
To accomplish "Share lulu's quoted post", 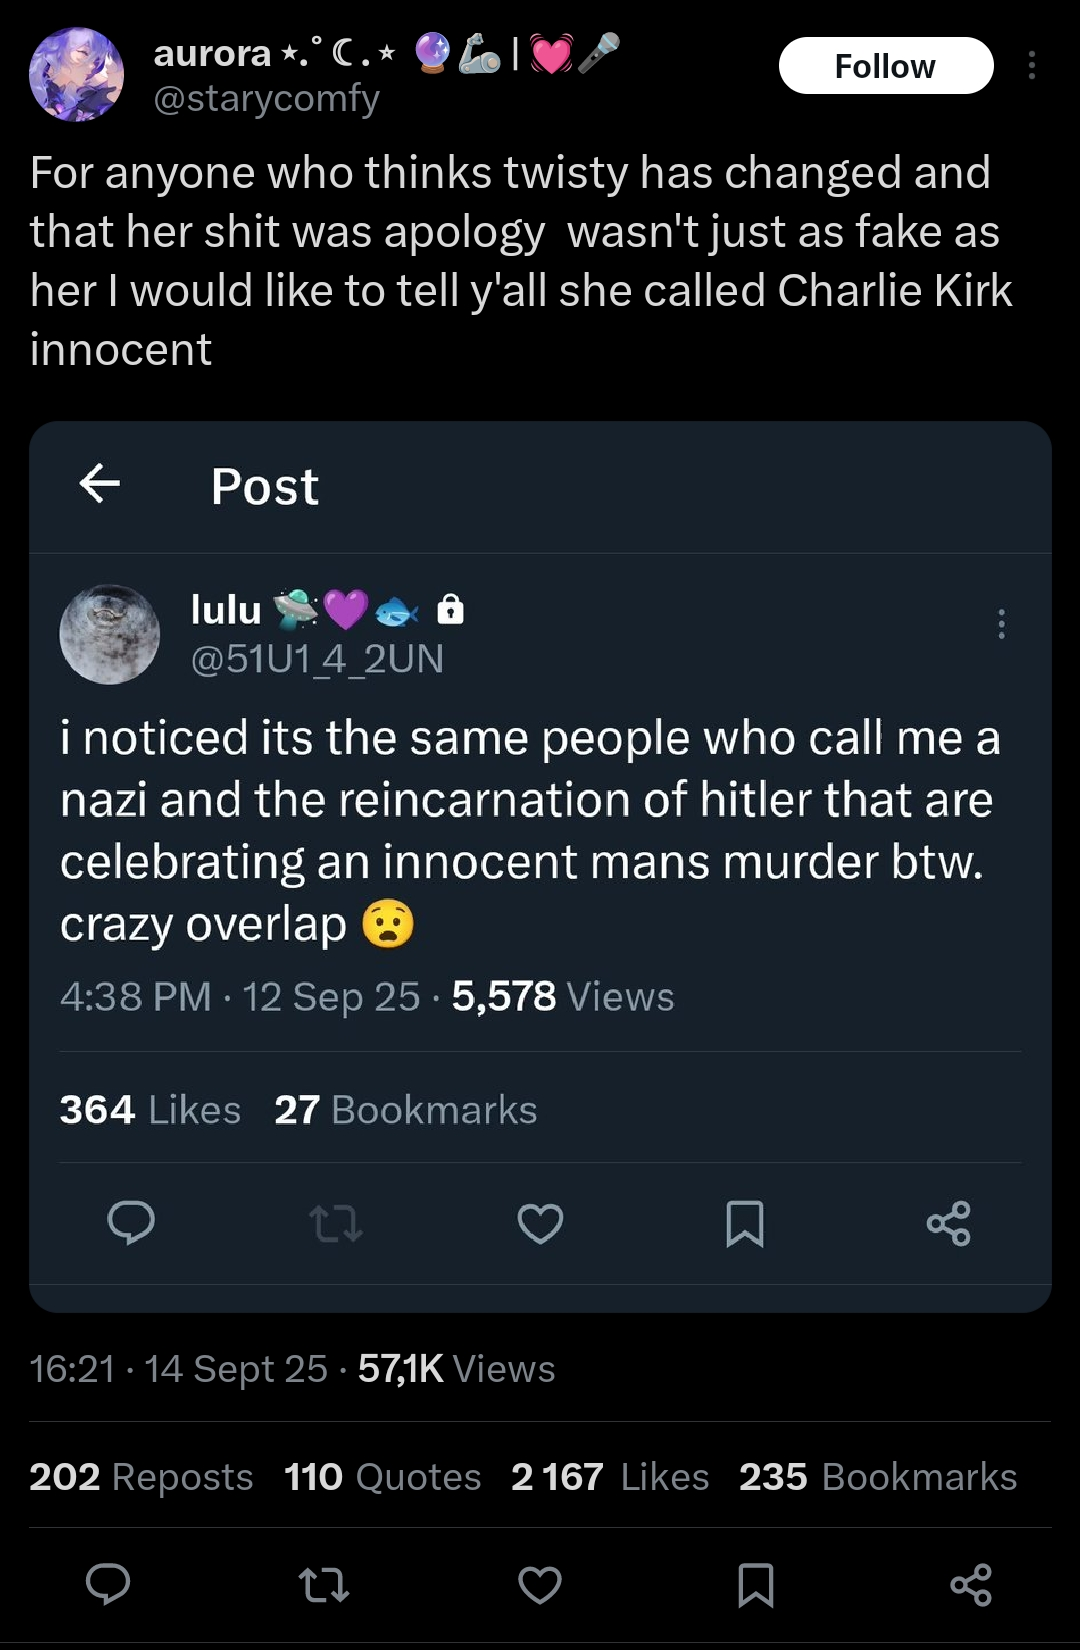I will pos(949,1223).
